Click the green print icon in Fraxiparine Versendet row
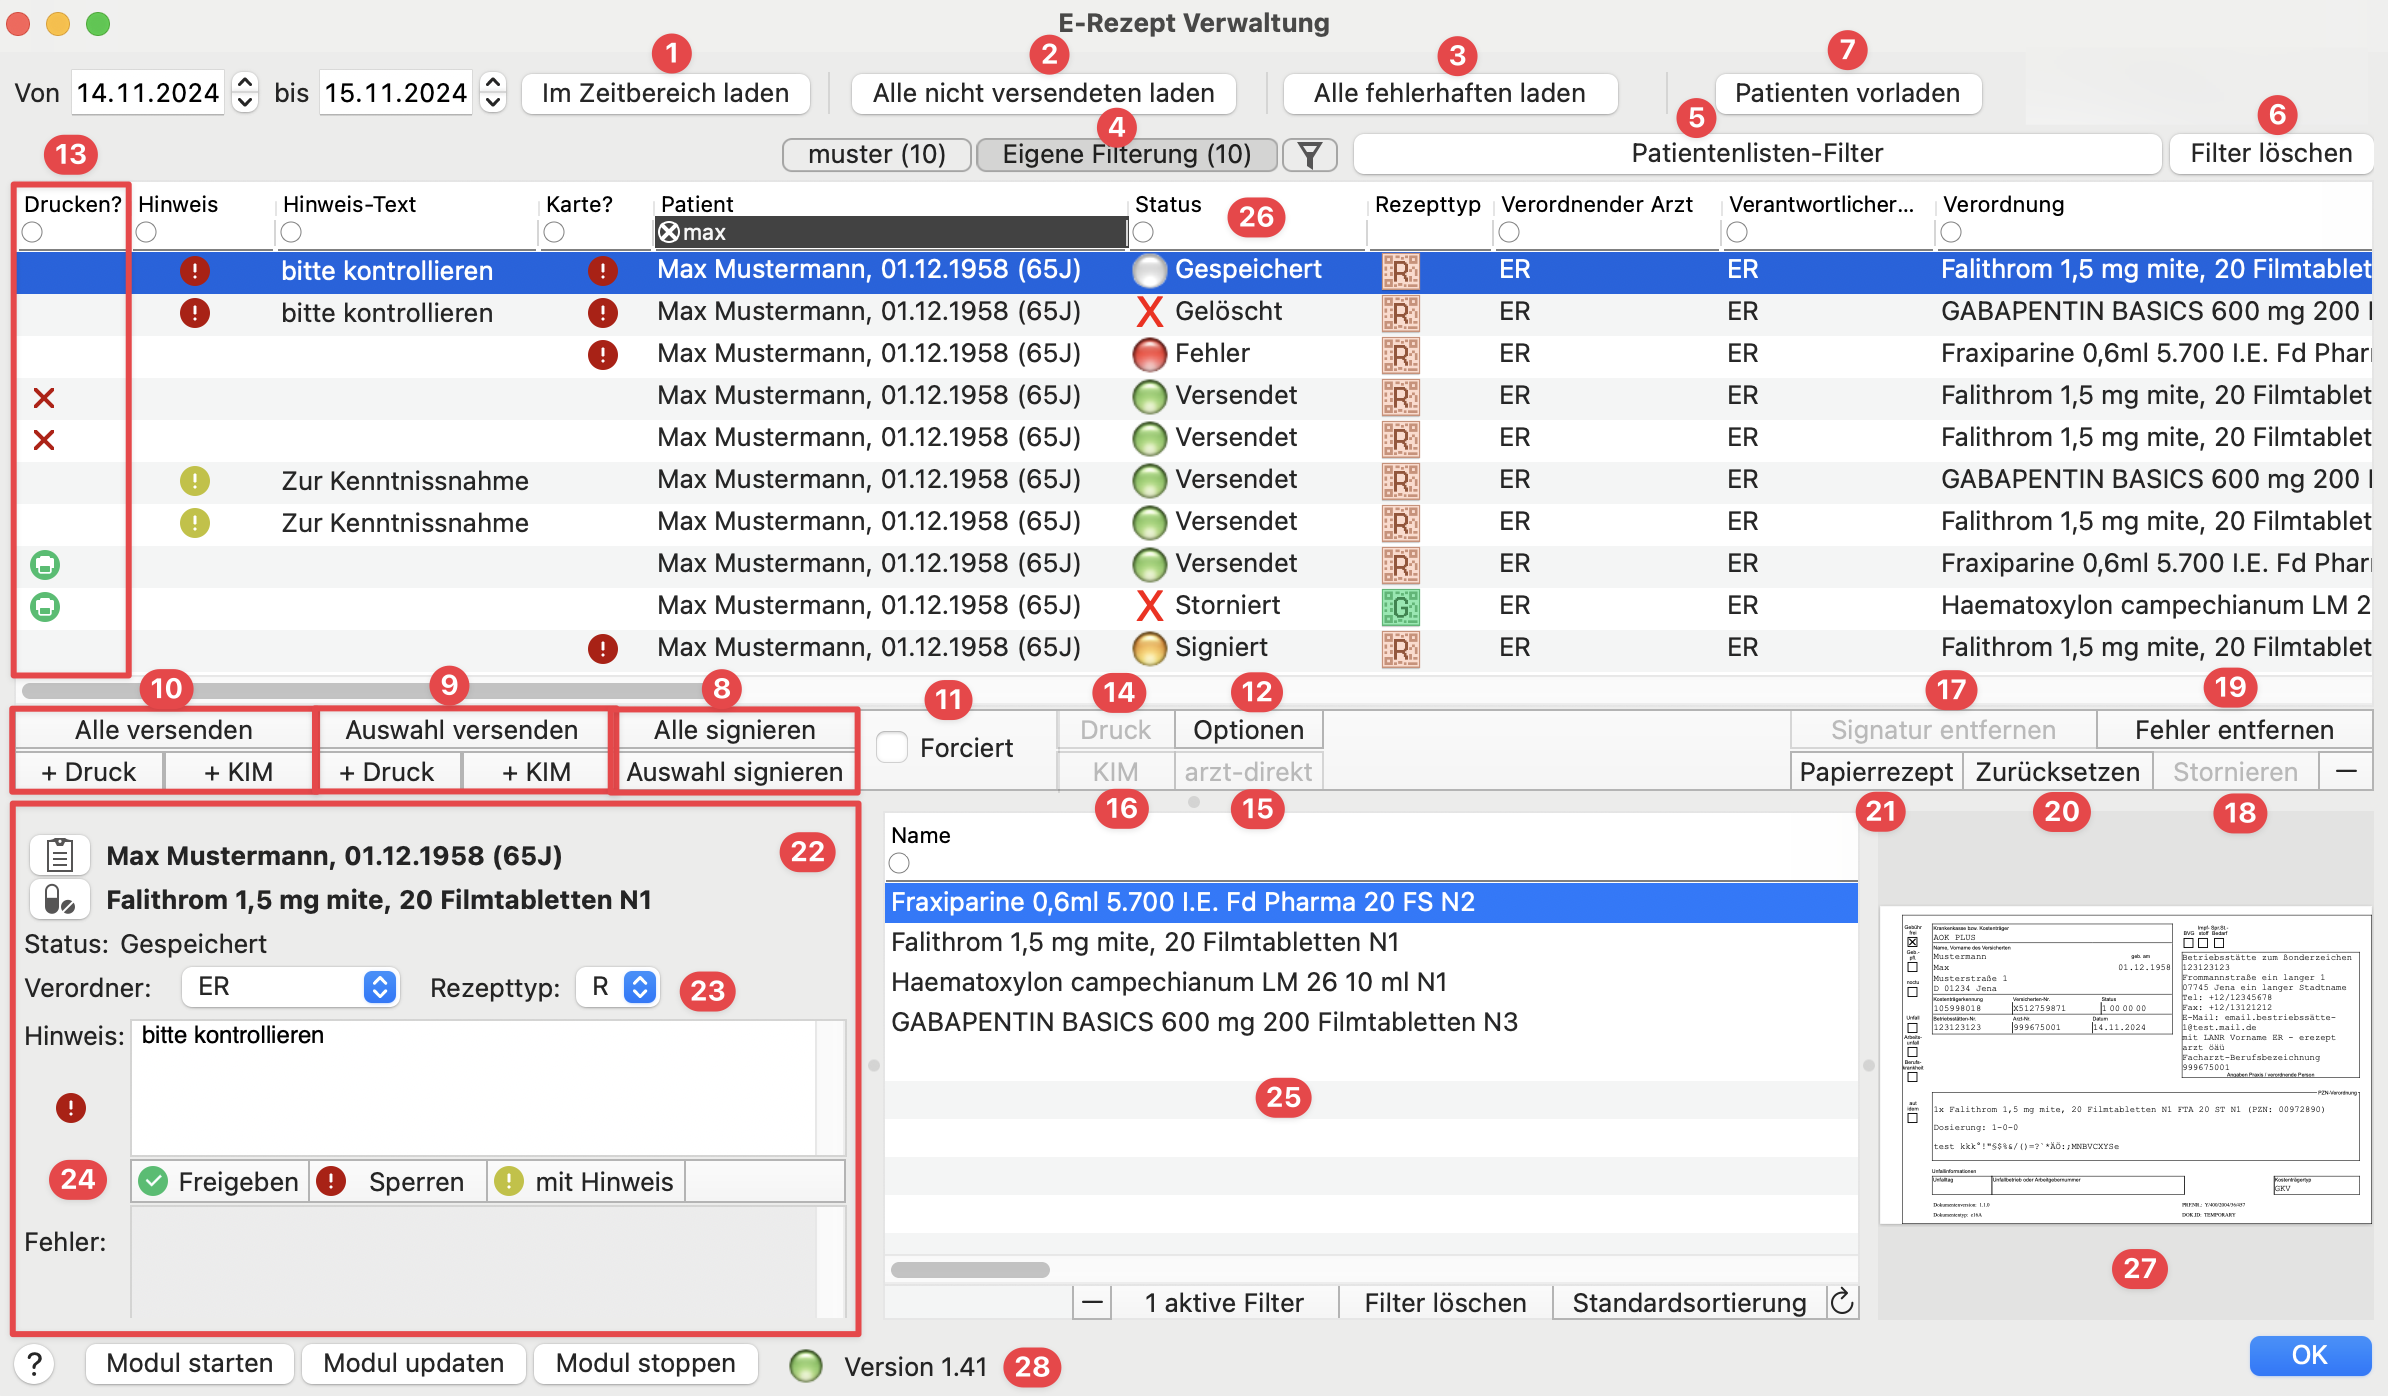The image size is (2388, 1396). 45,565
